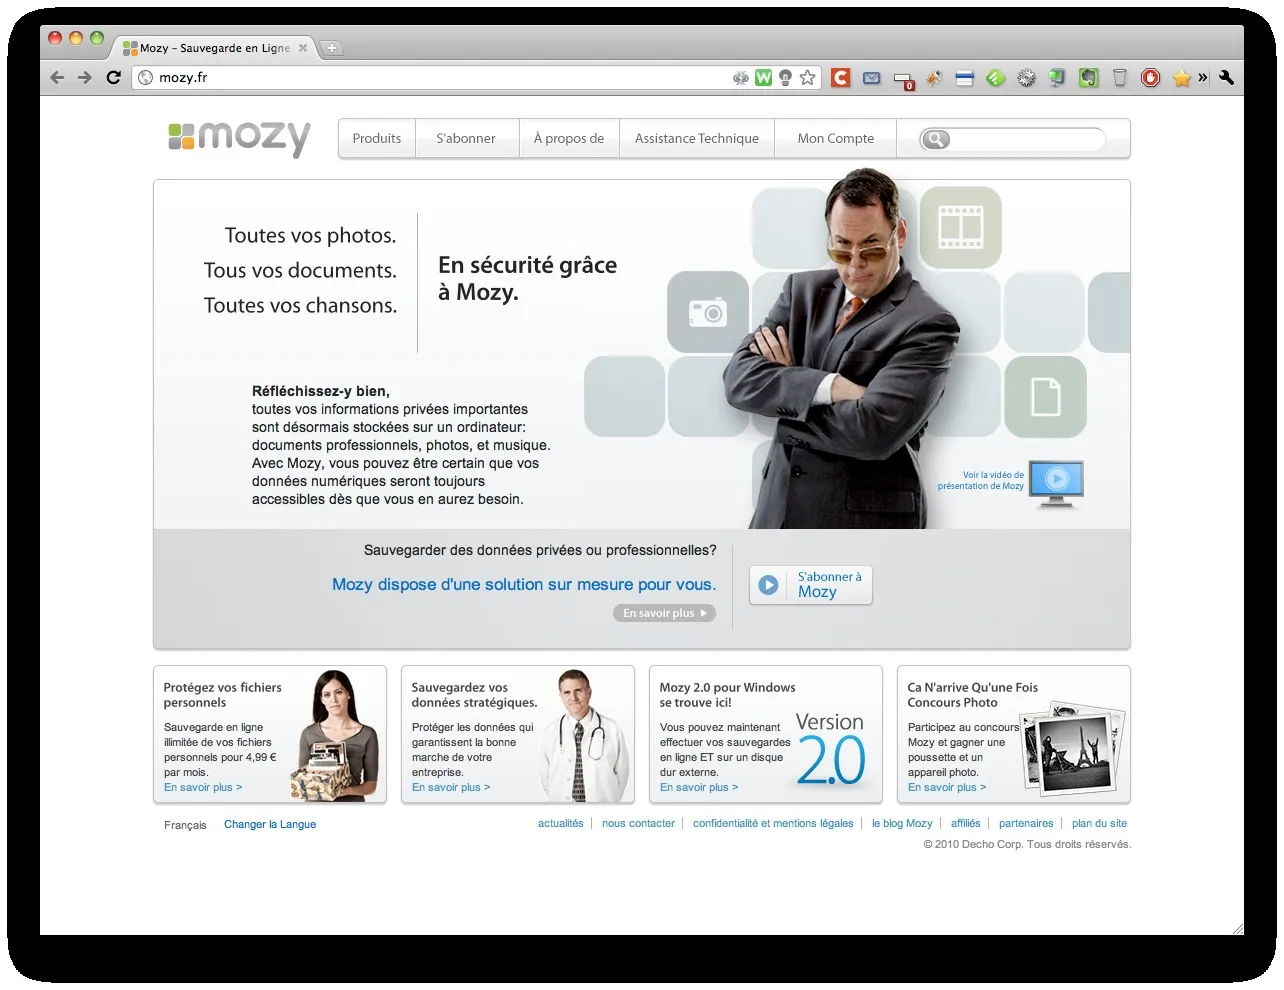Open nous contacter footer link
1284x990 pixels.
point(638,824)
